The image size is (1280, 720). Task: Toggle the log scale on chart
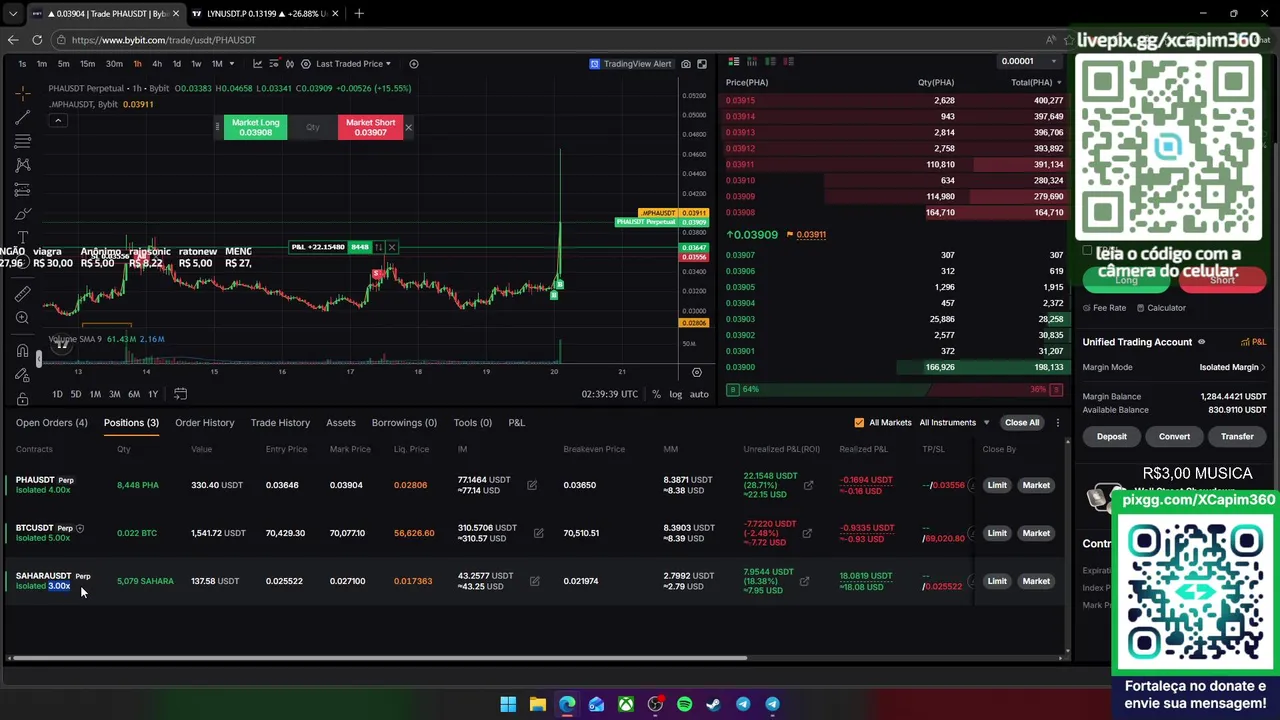click(x=676, y=394)
